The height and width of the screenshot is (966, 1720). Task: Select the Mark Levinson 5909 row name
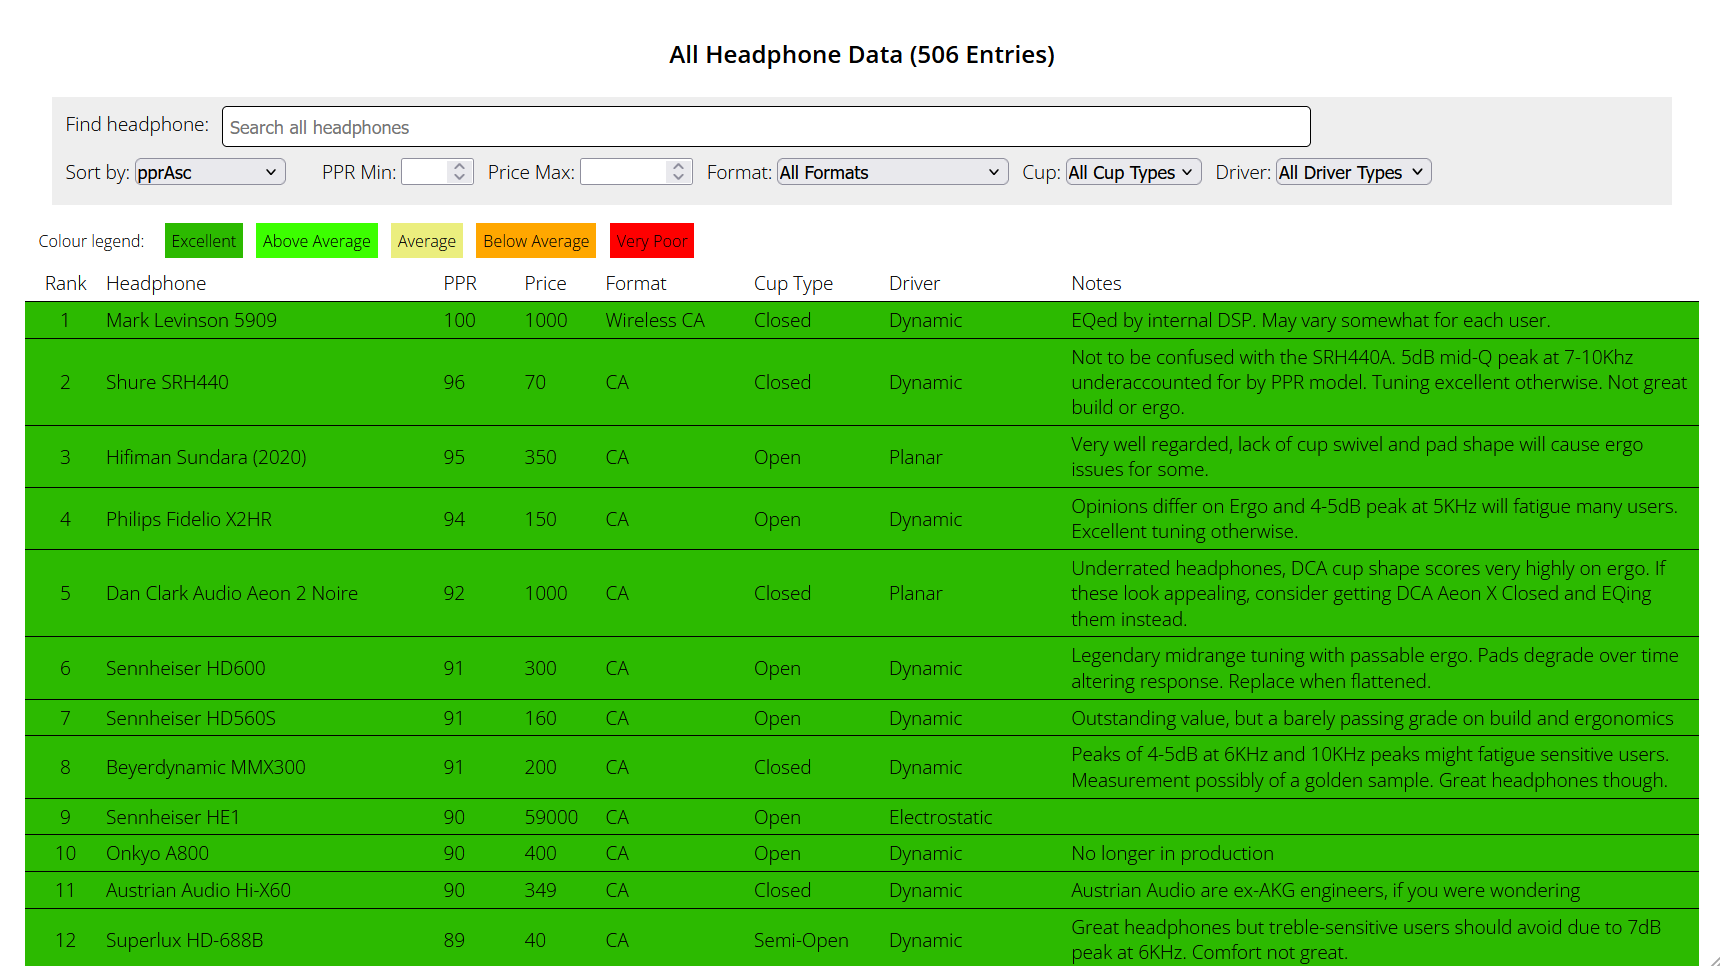click(191, 320)
